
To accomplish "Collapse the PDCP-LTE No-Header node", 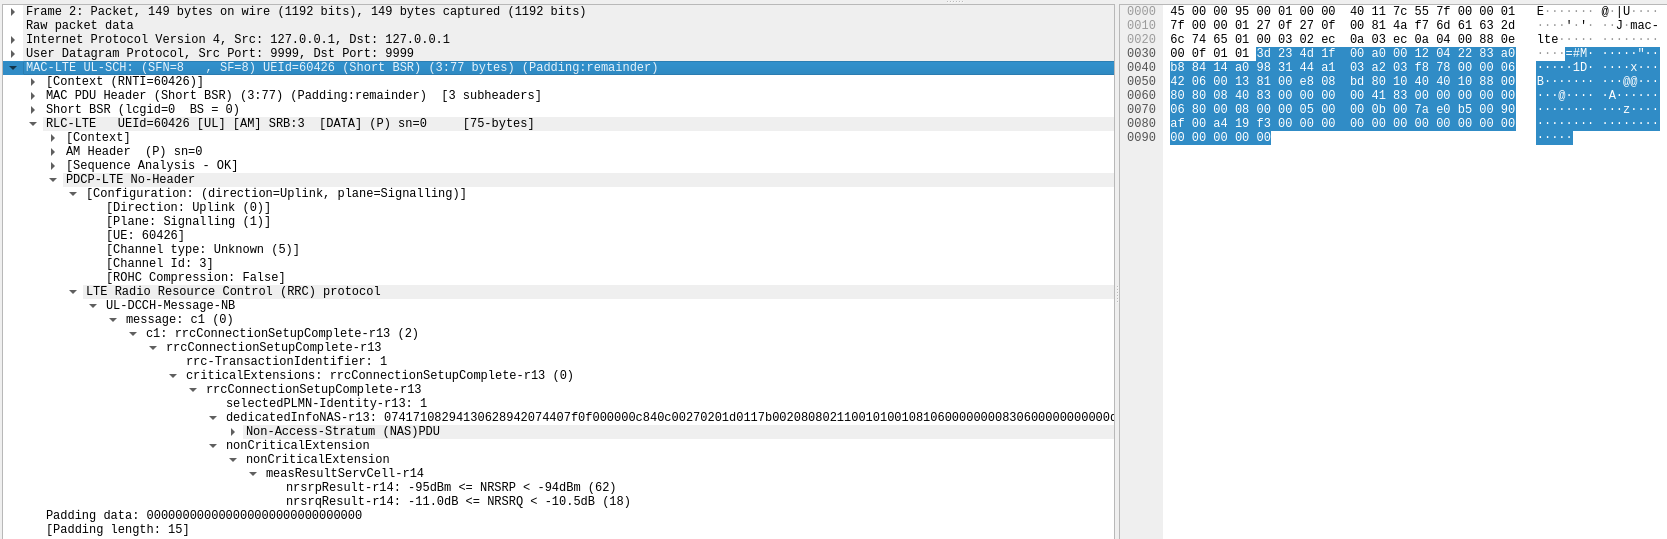I will point(53,180).
